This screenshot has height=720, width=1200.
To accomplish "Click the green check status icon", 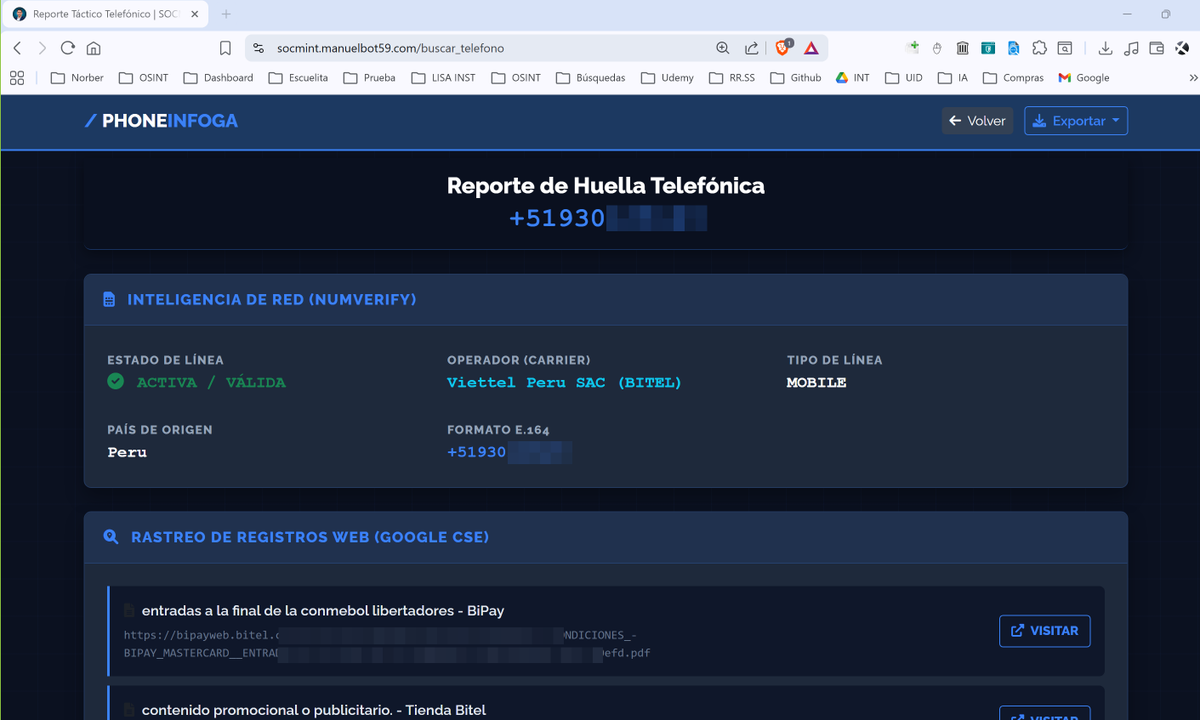I will [x=116, y=381].
